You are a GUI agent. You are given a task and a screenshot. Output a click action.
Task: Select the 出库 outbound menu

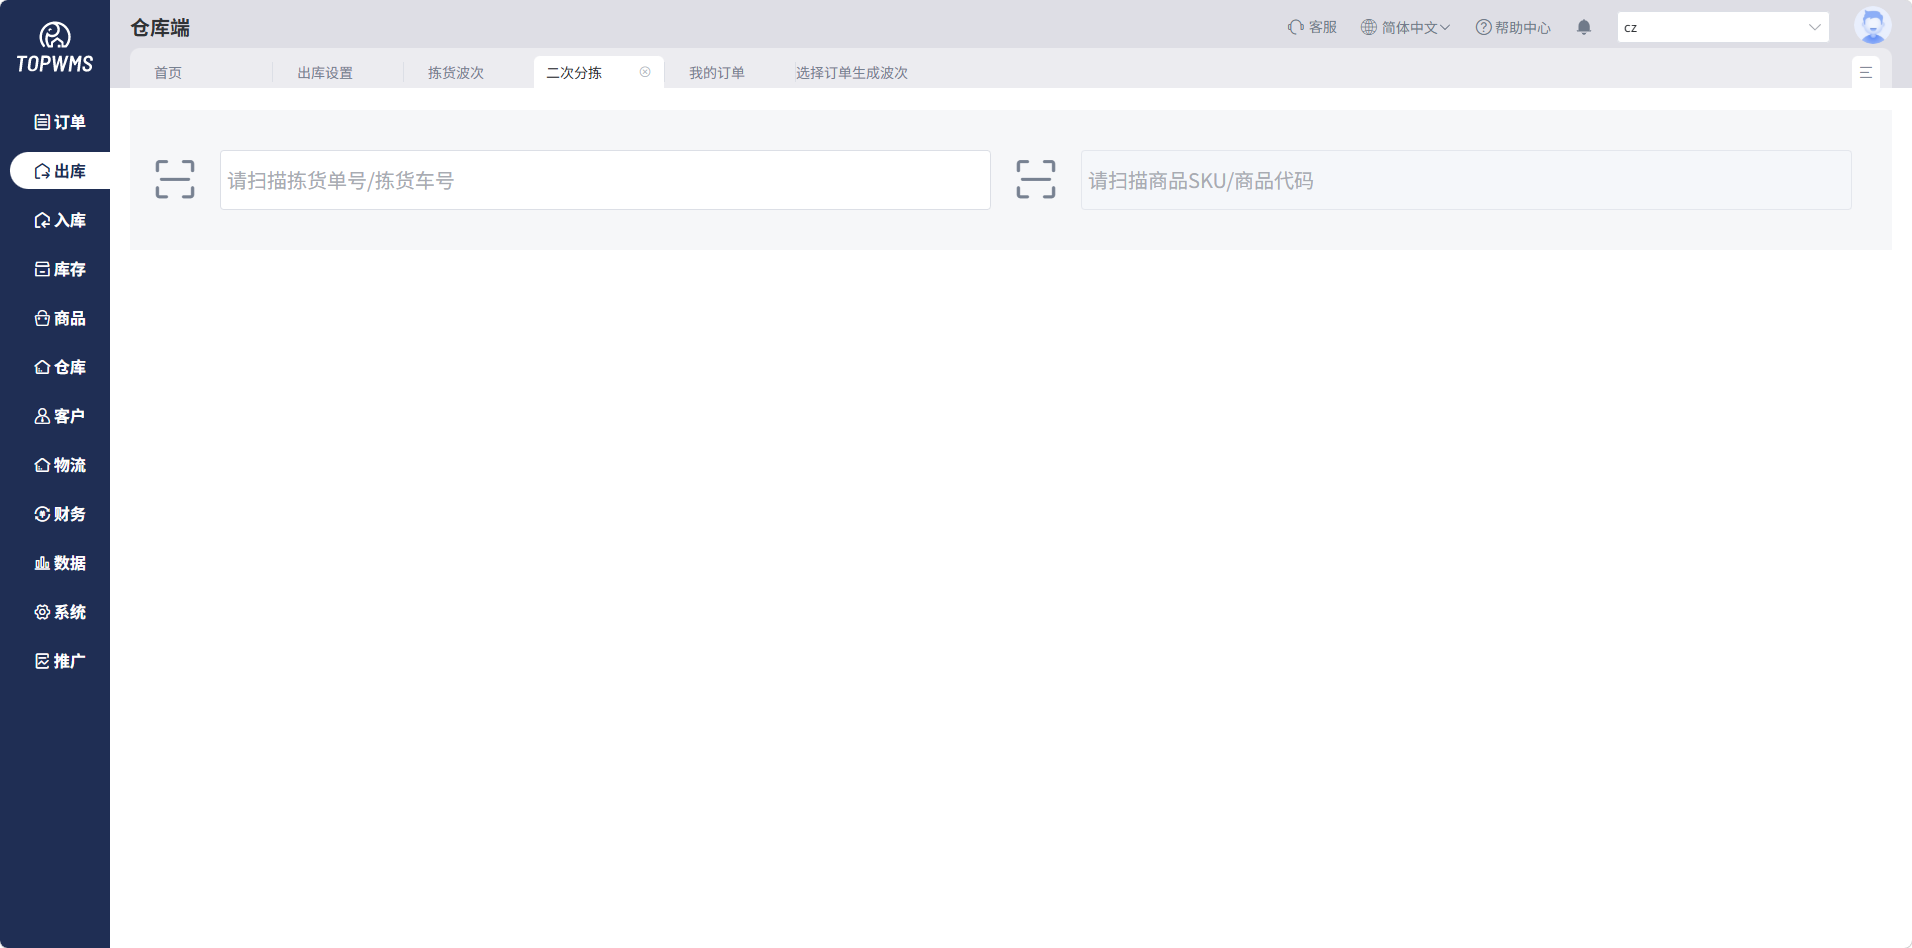[x=60, y=171]
